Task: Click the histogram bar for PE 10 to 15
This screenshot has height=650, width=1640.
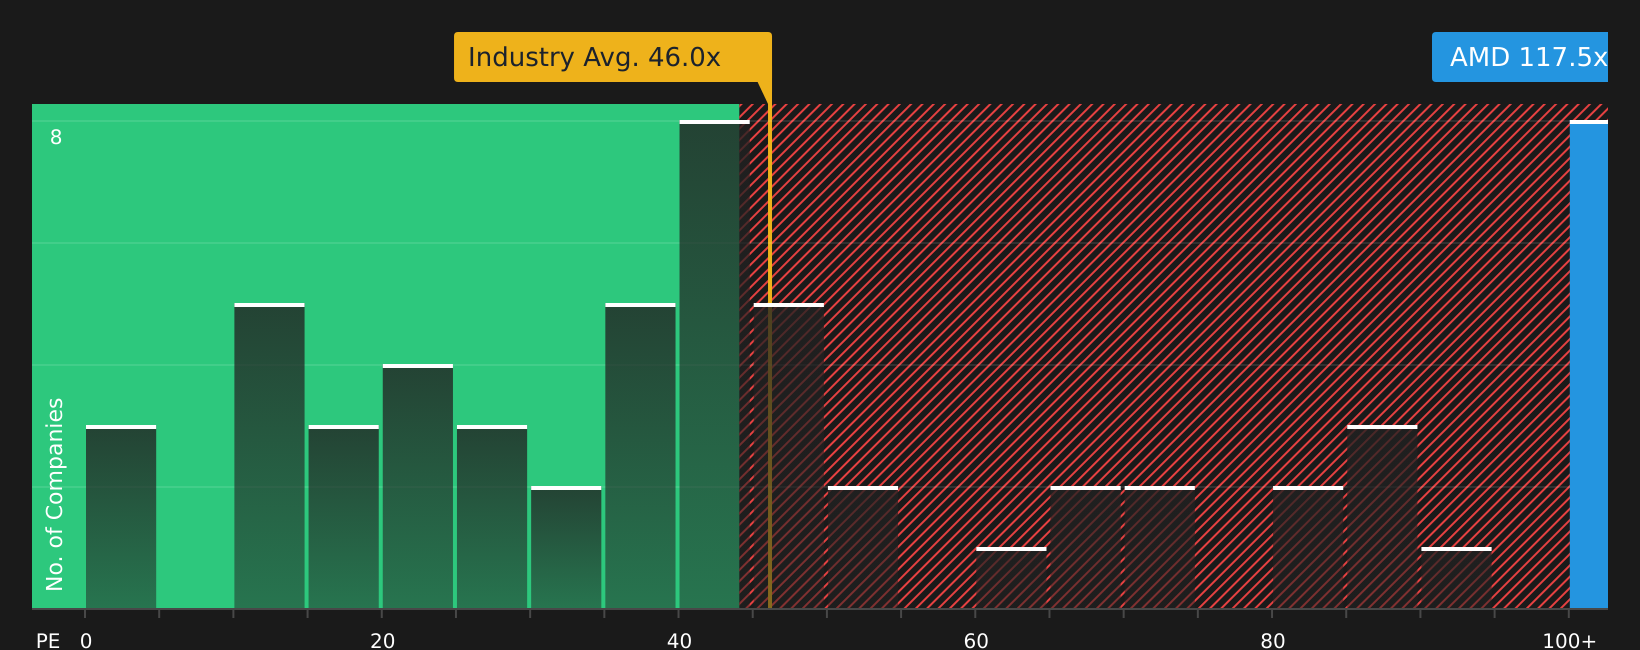Action: click(269, 456)
